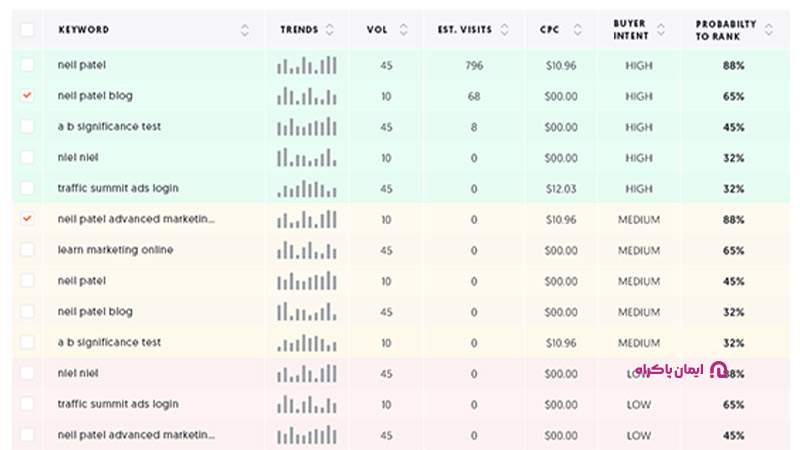The width and height of the screenshot is (800, 450).
Task: Sort the table by VOL arrows
Action: (x=403, y=30)
